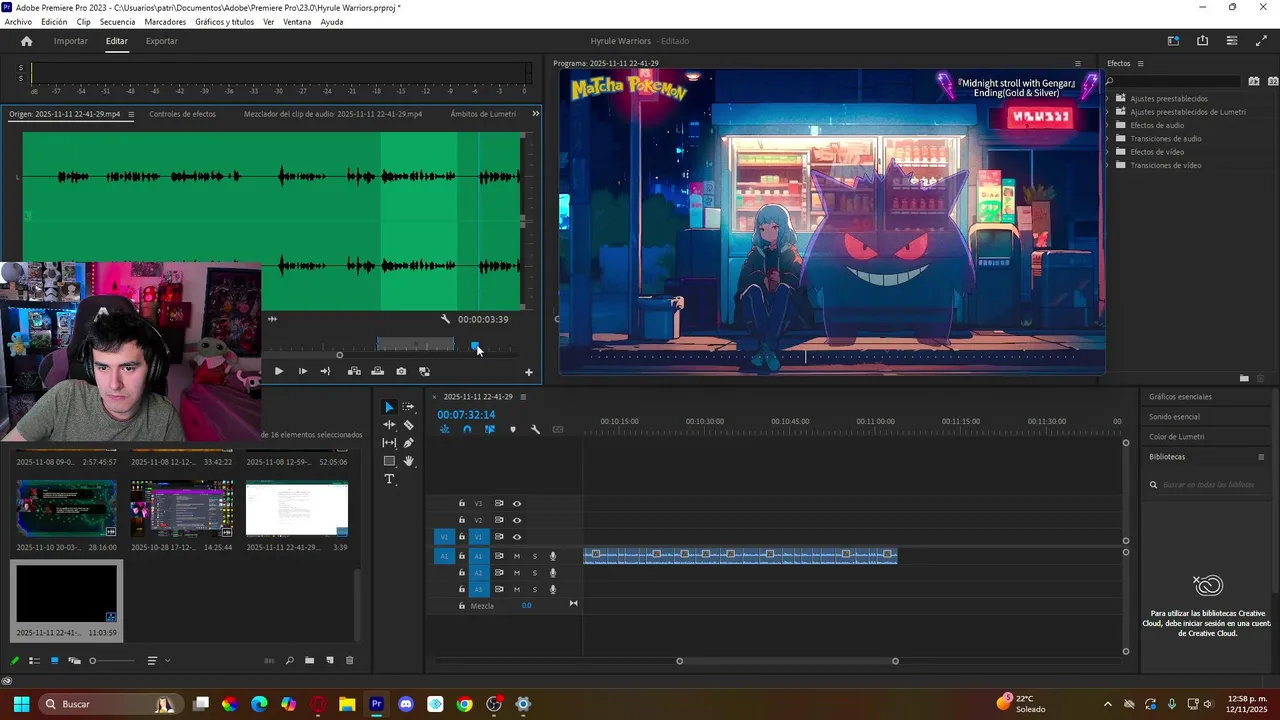Toggle Linked Selection in timeline

click(490, 430)
